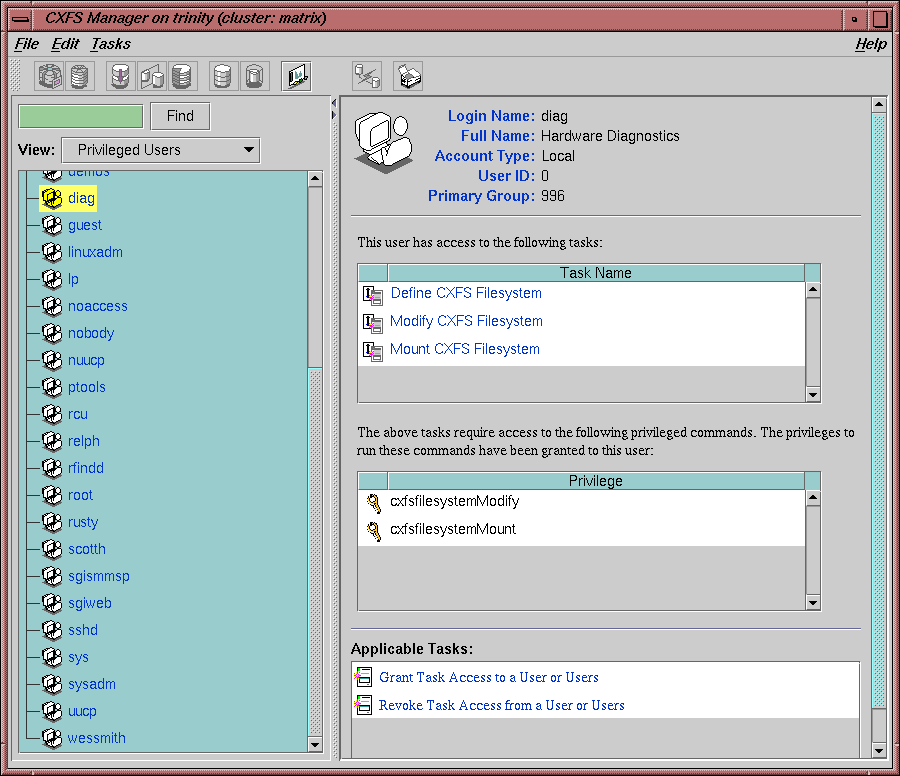Select the rfindd user in tree

(86, 468)
